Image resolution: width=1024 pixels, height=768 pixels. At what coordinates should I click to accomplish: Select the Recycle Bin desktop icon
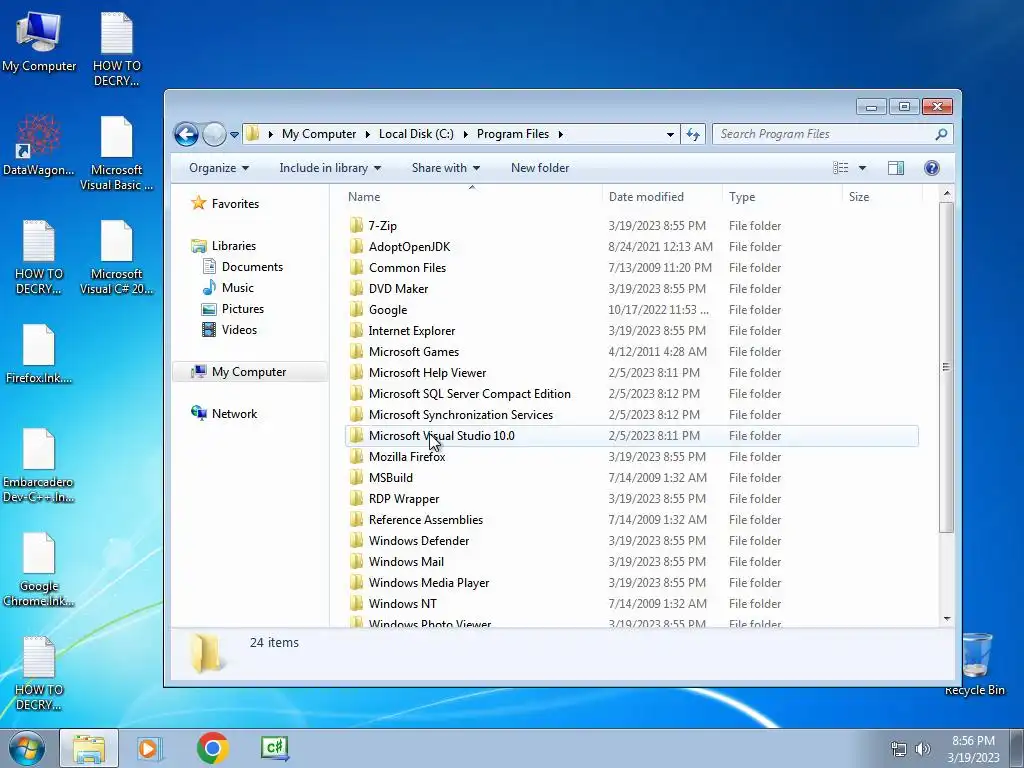[975, 664]
